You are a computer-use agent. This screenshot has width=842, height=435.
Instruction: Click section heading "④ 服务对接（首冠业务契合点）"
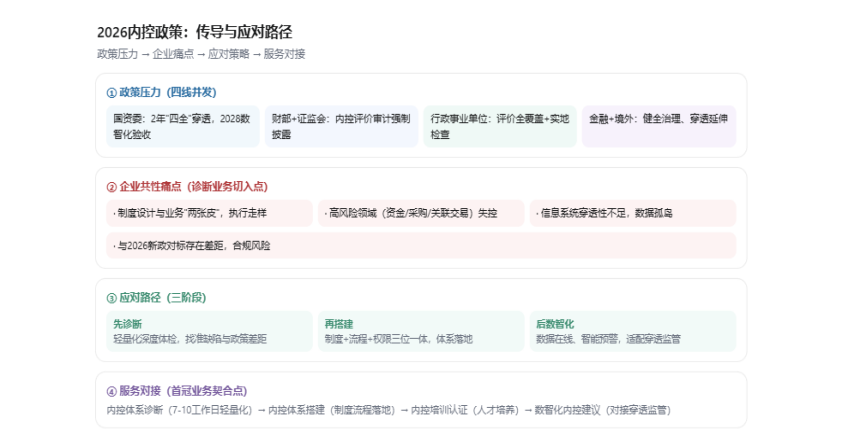point(177,391)
